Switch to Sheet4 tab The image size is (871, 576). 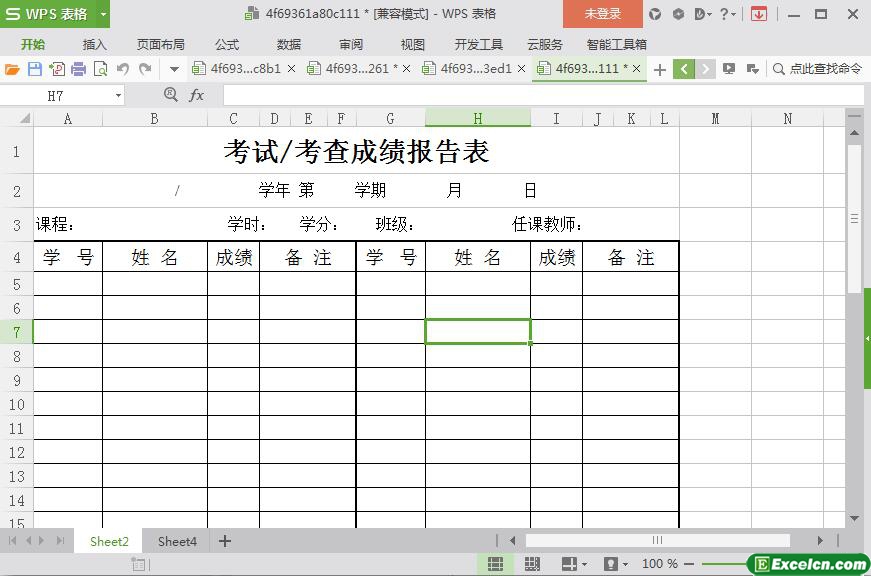click(177, 542)
